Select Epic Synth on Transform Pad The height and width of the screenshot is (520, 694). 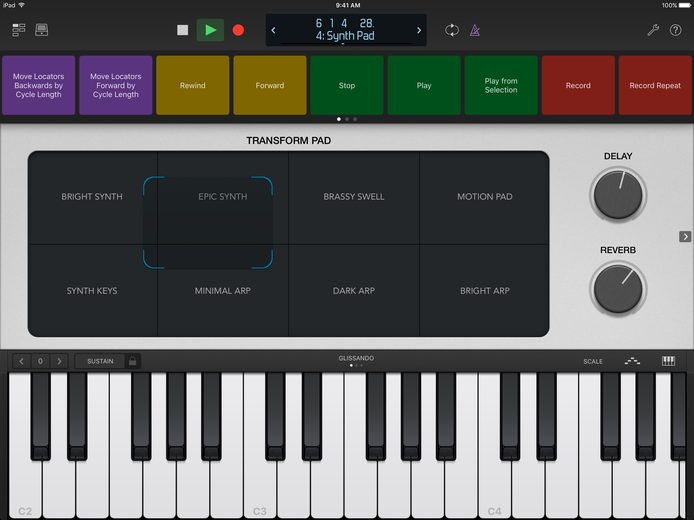coord(223,196)
